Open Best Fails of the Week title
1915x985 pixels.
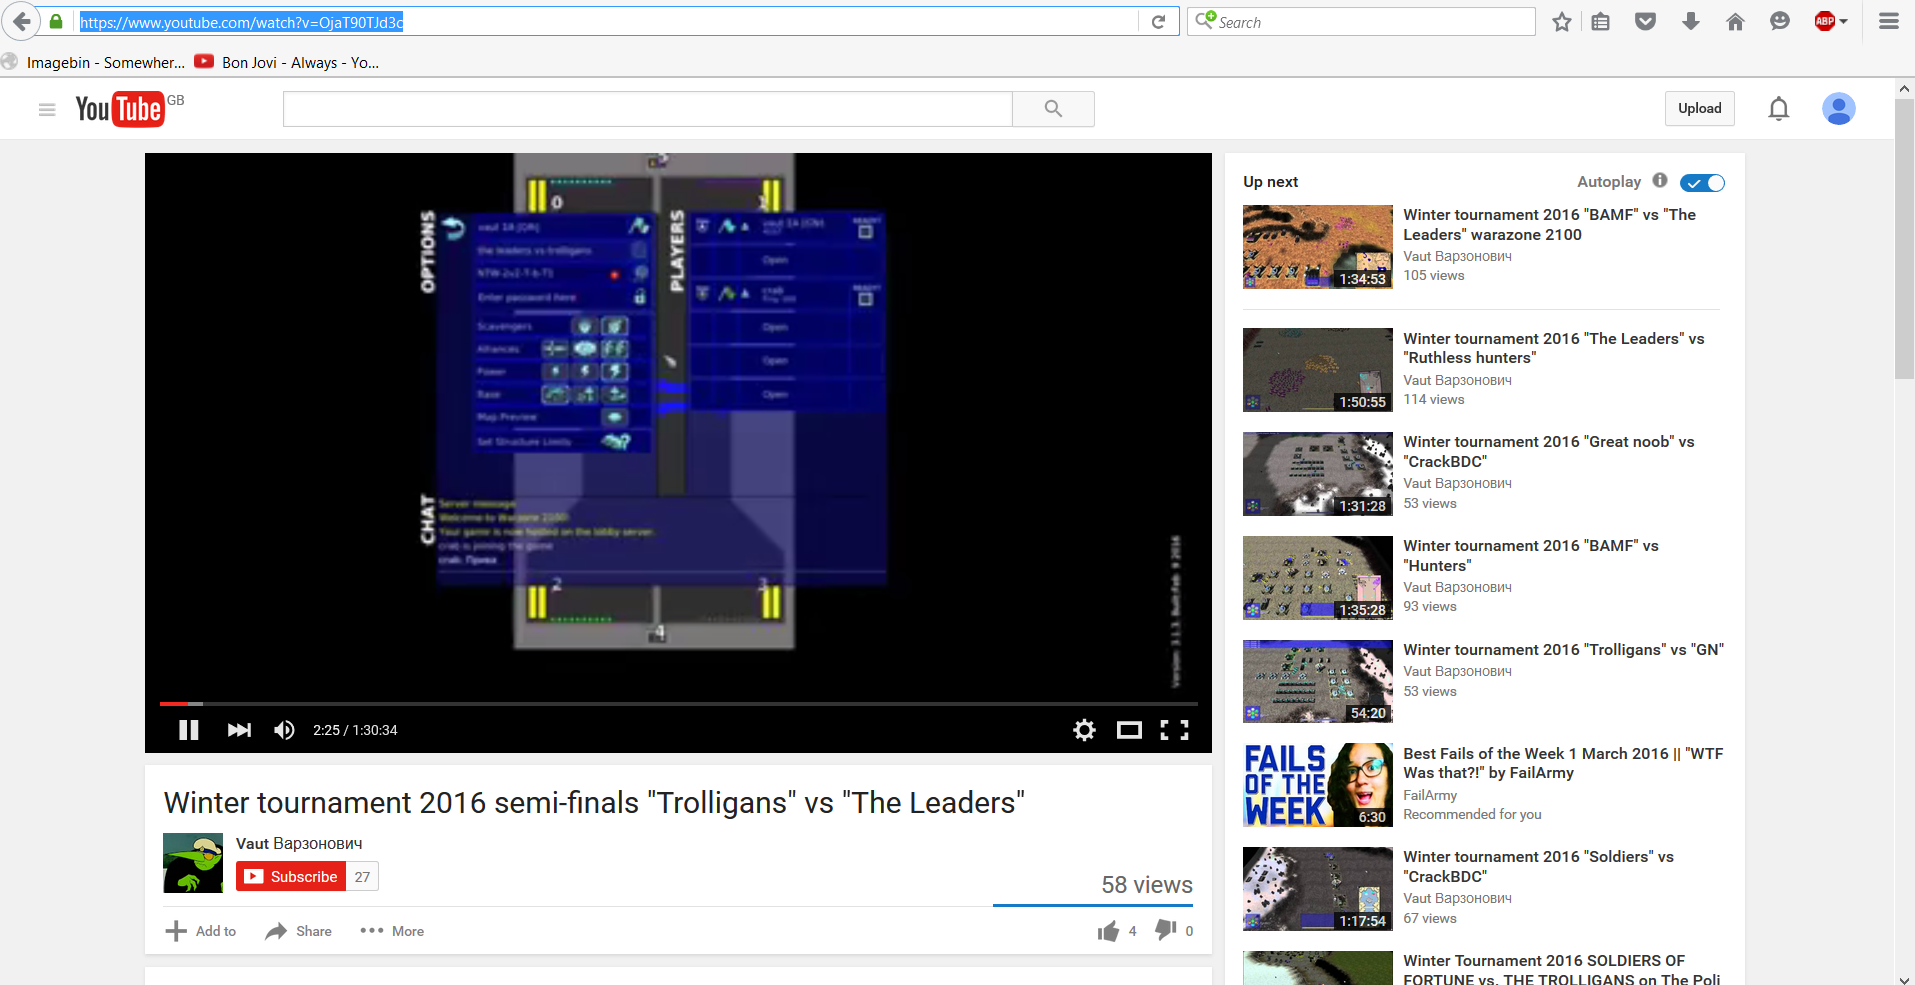coord(1563,763)
